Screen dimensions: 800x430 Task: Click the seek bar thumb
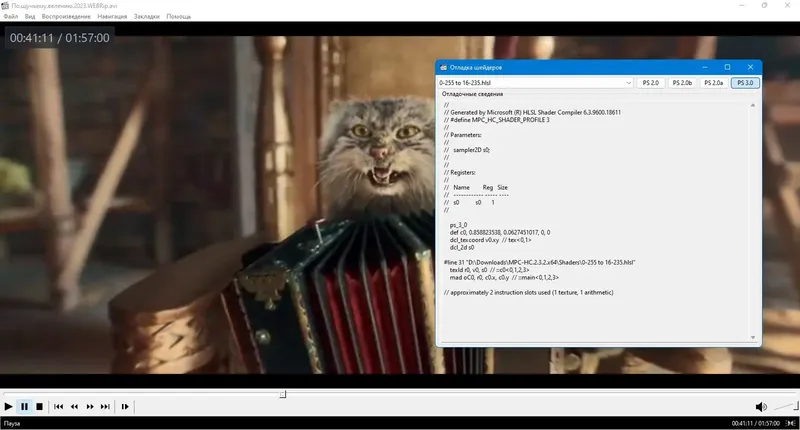pyautogui.click(x=283, y=394)
